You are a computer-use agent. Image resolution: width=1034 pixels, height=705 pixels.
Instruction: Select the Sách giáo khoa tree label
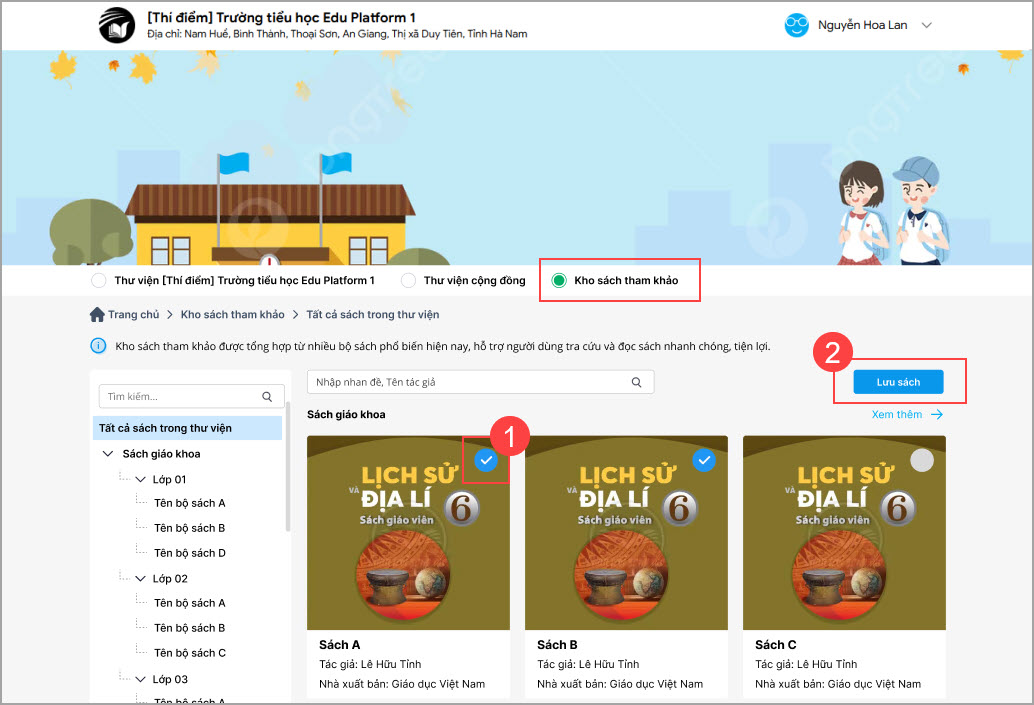tap(162, 454)
